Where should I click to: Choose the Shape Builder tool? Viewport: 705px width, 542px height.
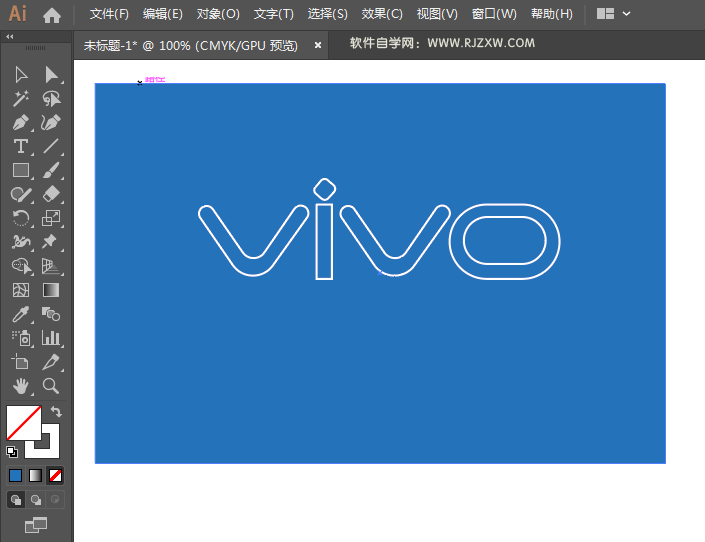coord(21,266)
